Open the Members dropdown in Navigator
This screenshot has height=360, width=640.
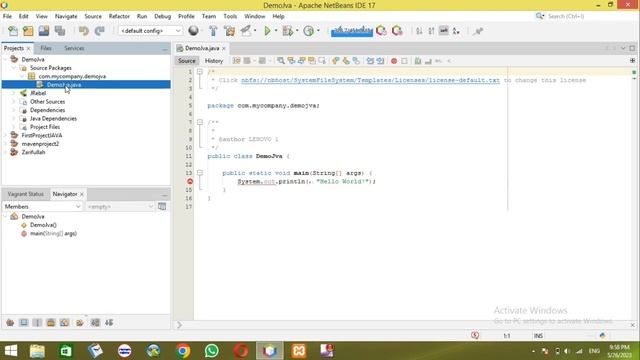(42, 207)
